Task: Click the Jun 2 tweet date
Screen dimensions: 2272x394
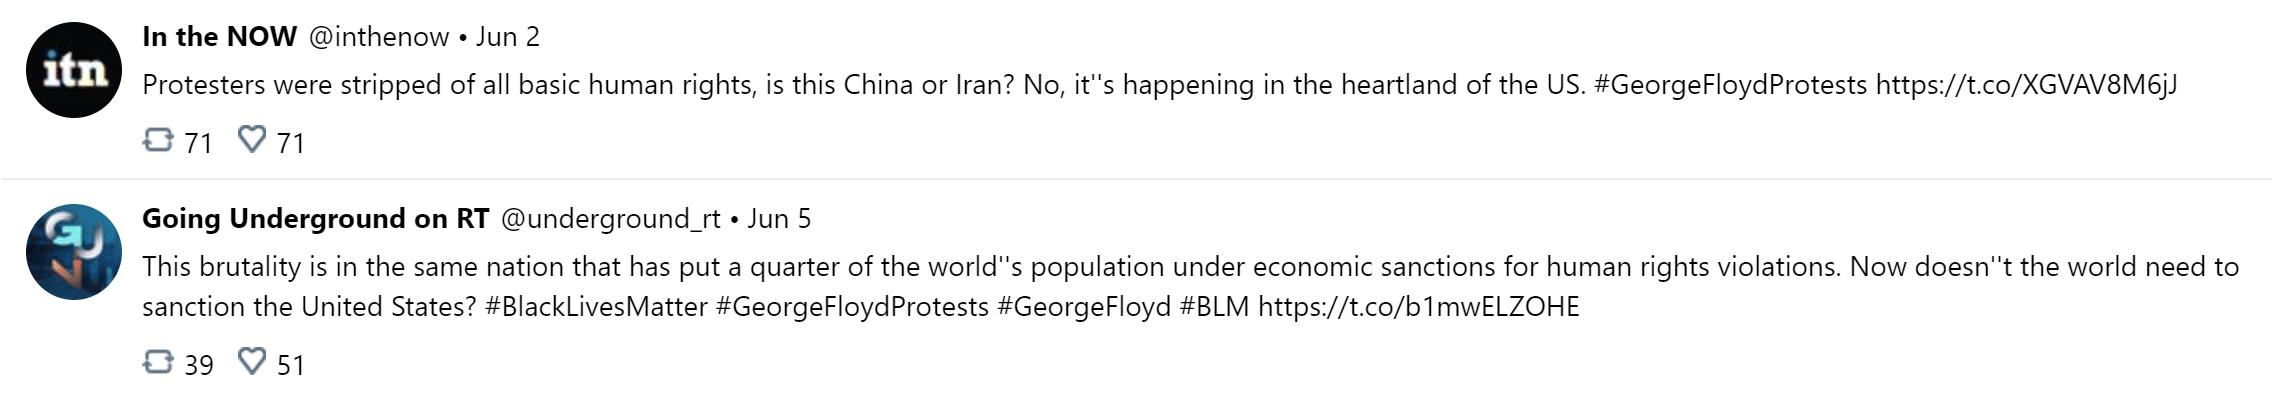Action: click(x=507, y=37)
